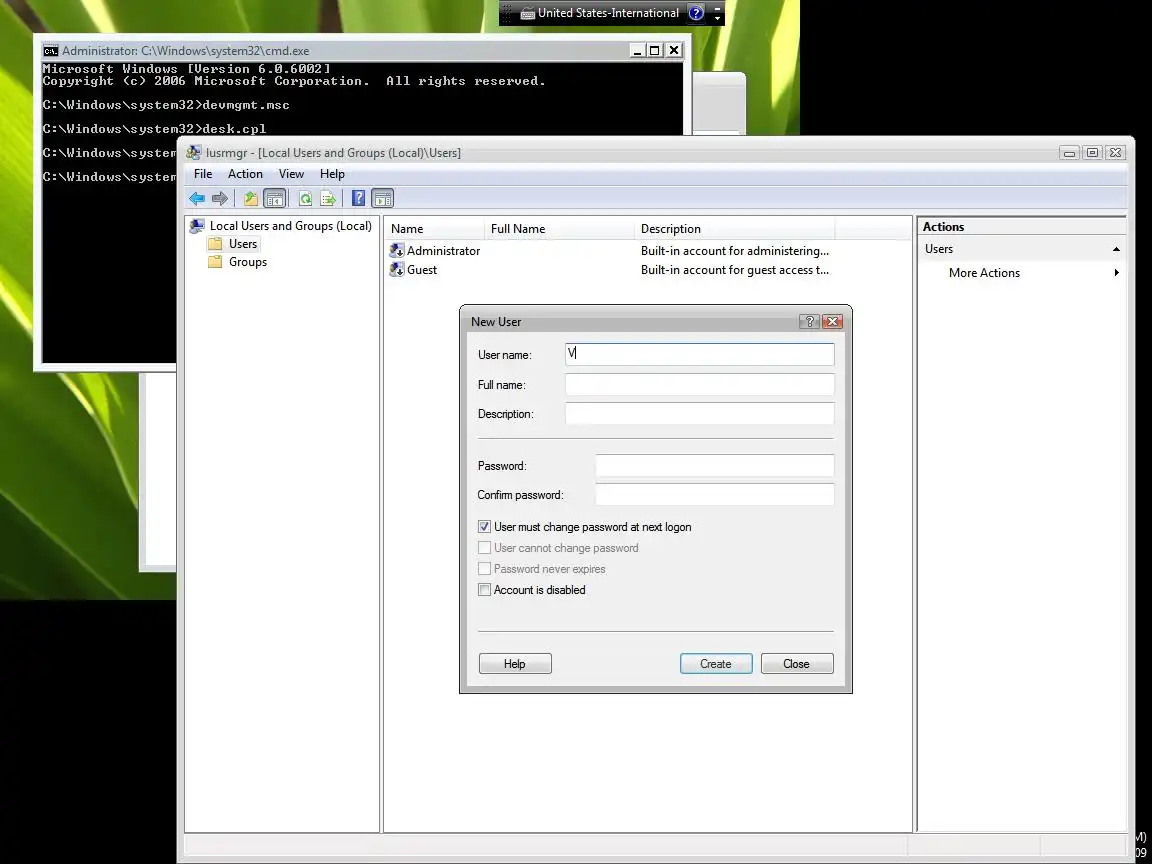
Task: Uncheck User must change password at next logon
Action: pyautogui.click(x=484, y=527)
